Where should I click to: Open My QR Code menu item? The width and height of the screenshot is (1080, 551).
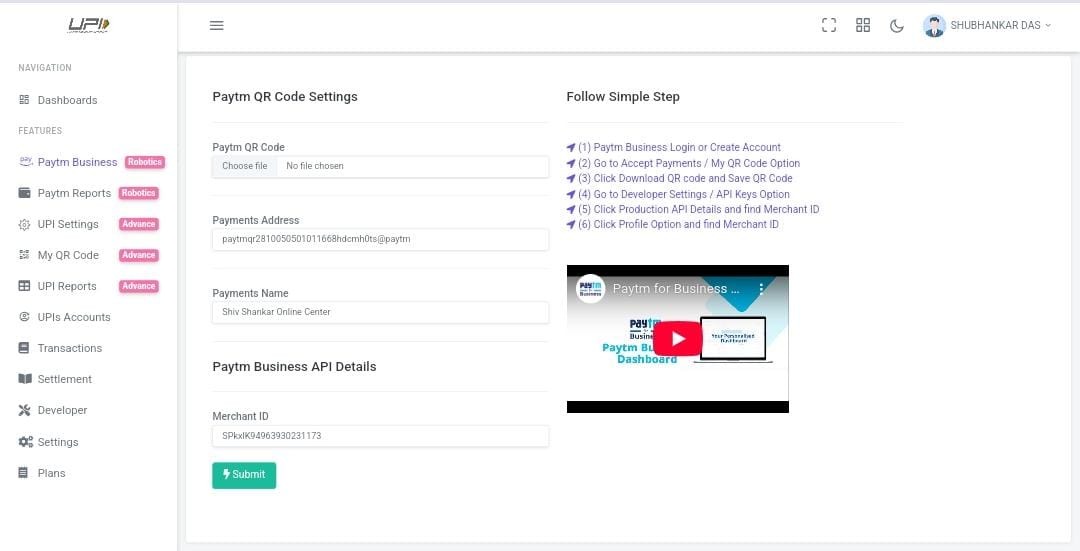pos(68,255)
